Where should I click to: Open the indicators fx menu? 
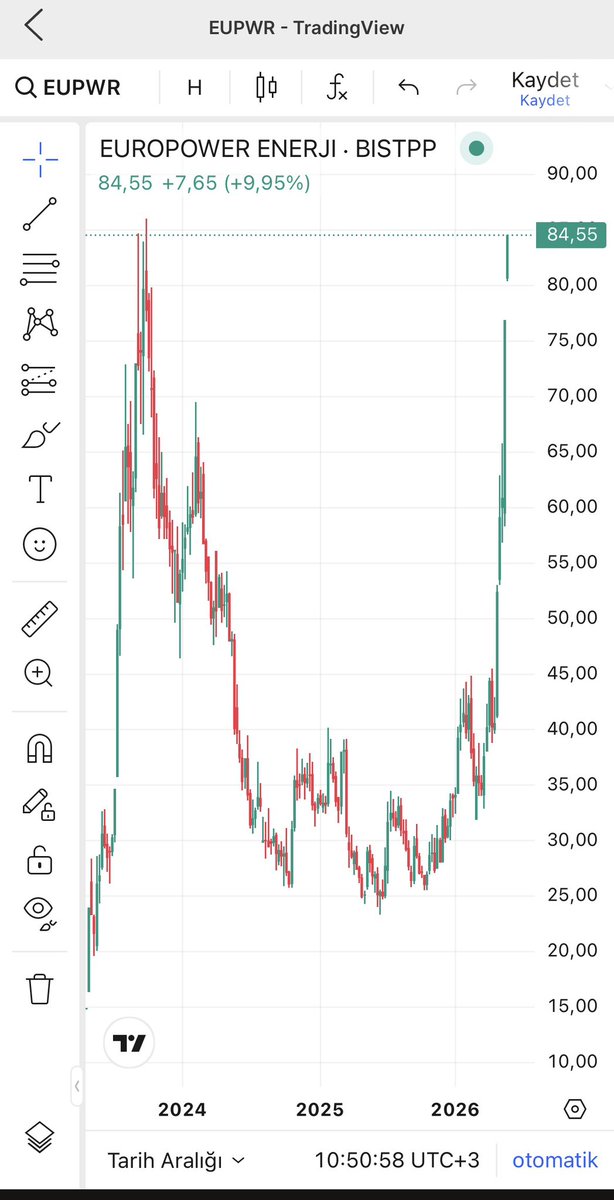coord(337,87)
